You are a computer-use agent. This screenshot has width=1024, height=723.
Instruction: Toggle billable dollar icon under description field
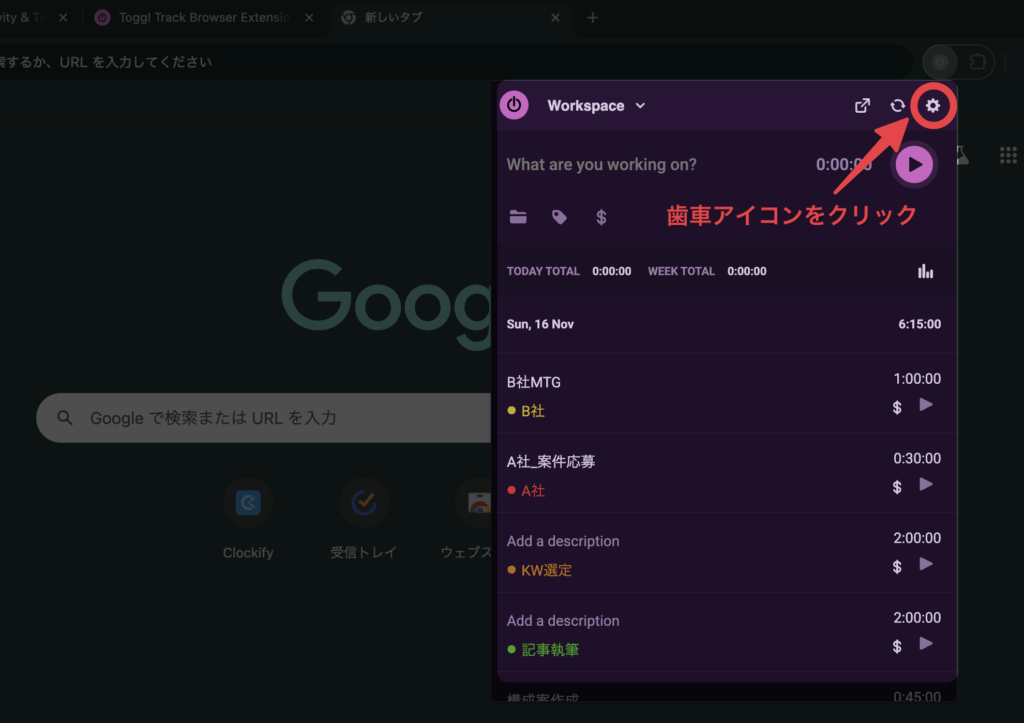click(x=601, y=217)
